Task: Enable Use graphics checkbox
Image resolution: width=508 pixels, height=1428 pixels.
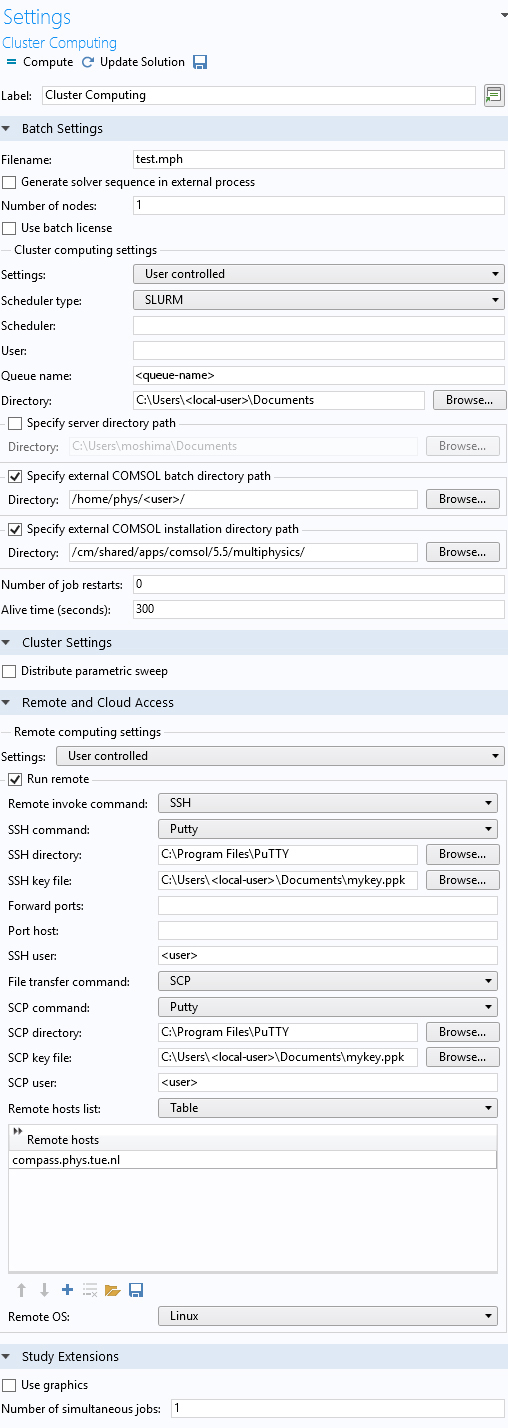Action: coord(9,1385)
